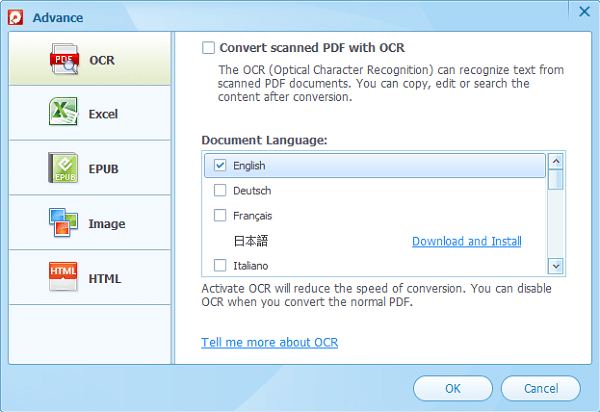This screenshot has height=412, width=600.
Task: Enable Convert scanned PDF with OCR
Action: tap(209, 48)
